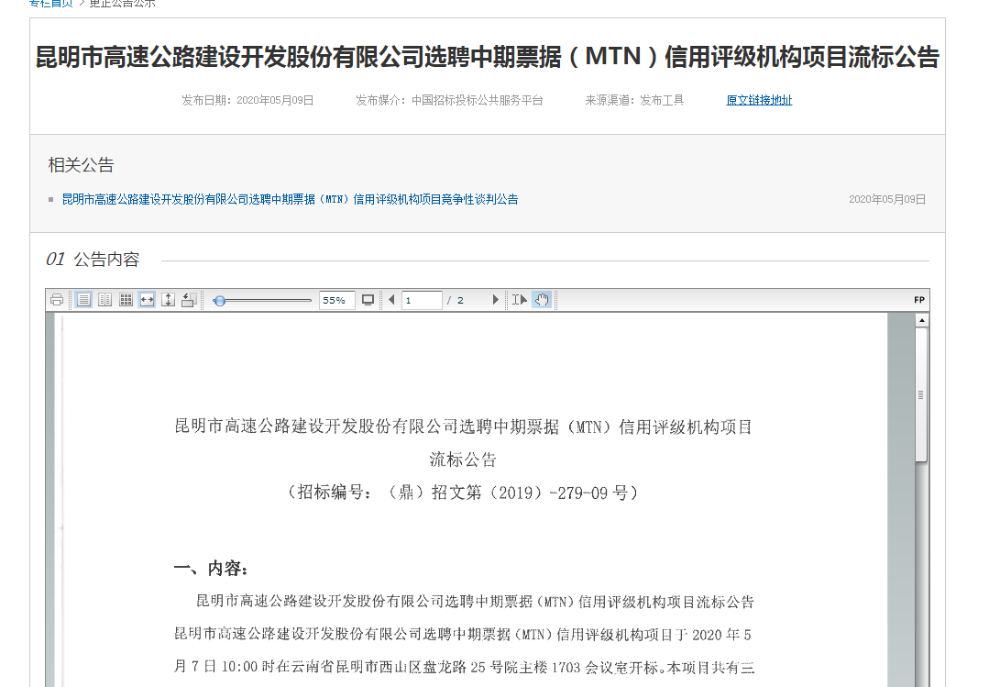Click the Print icon in PDF toolbar

tap(58, 300)
